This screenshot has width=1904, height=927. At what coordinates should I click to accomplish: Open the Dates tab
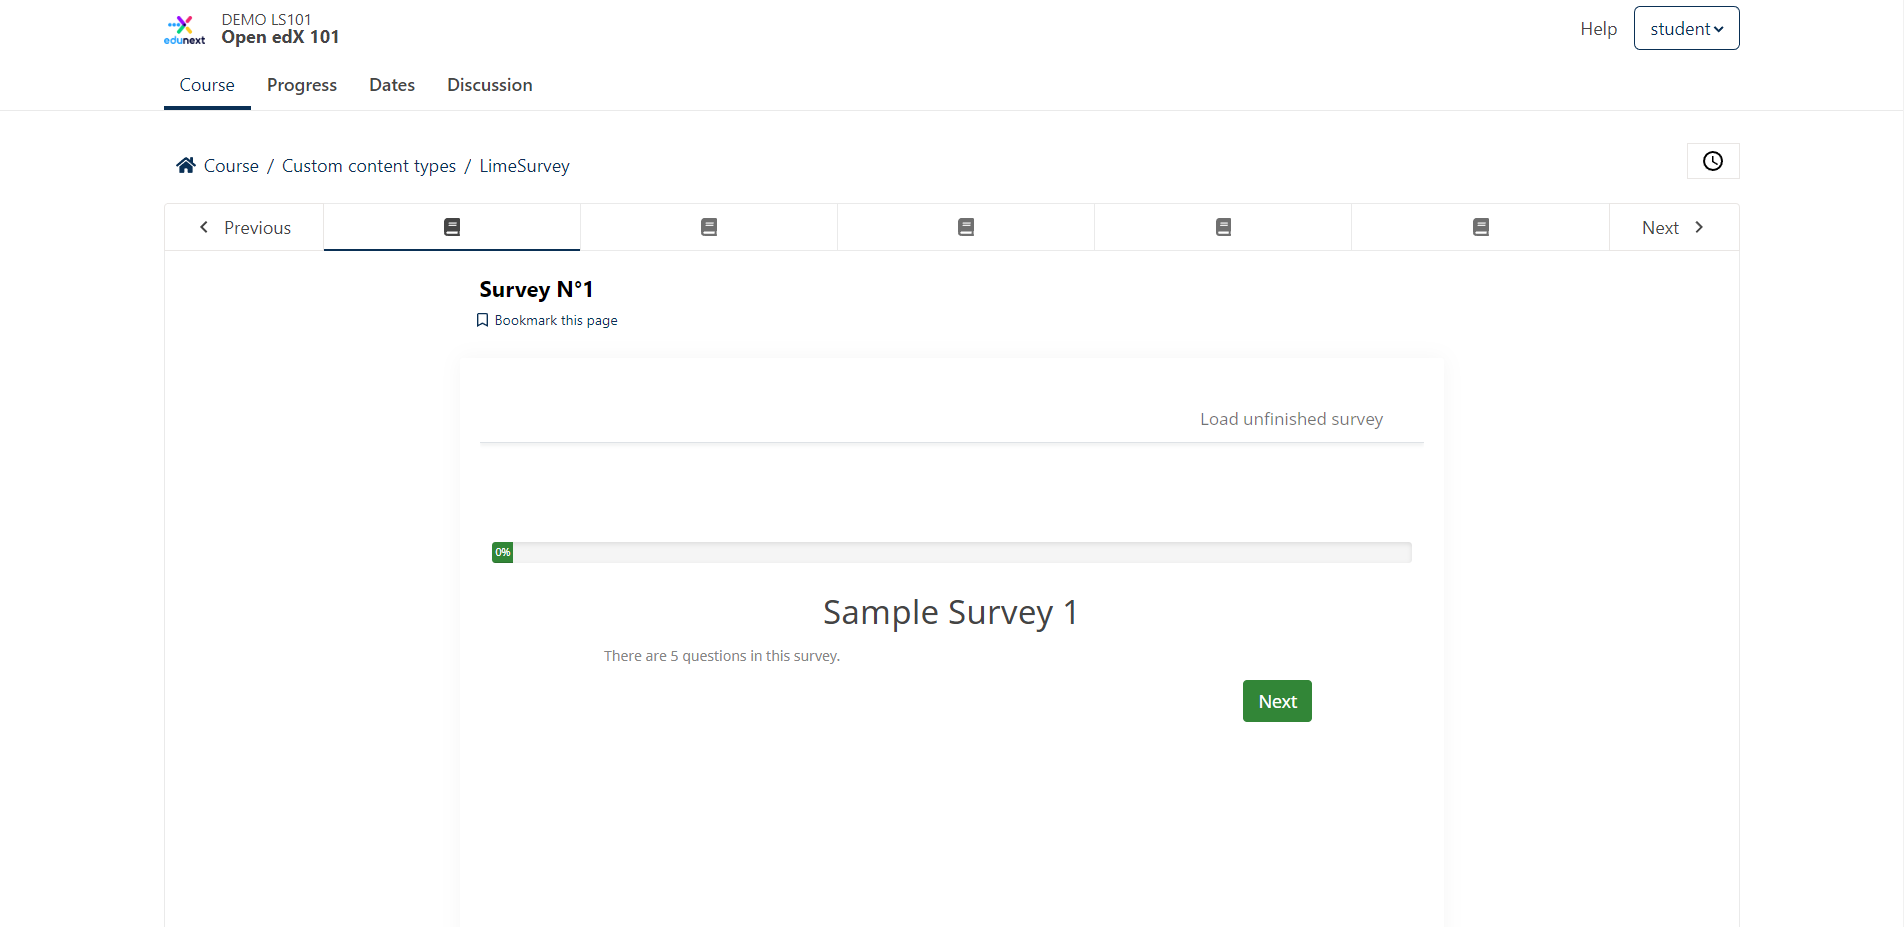tap(392, 85)
